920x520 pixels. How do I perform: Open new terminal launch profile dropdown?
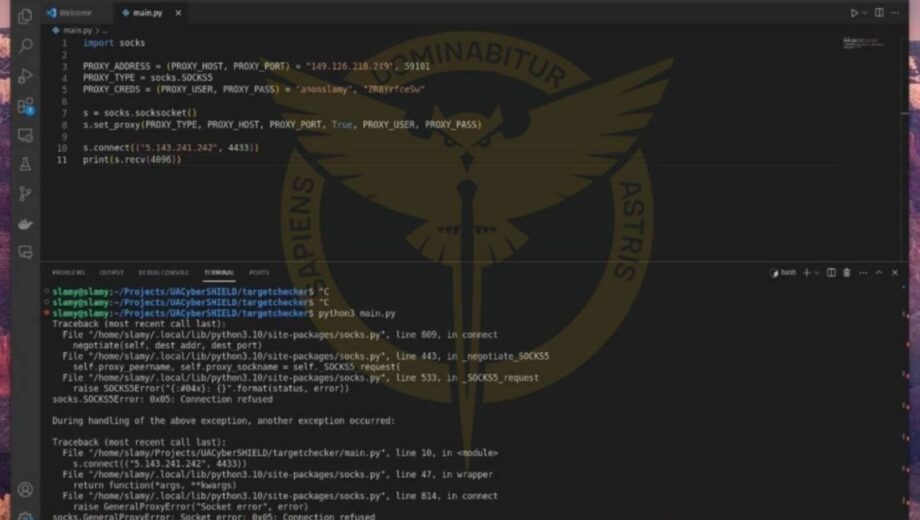click(816, 272)
